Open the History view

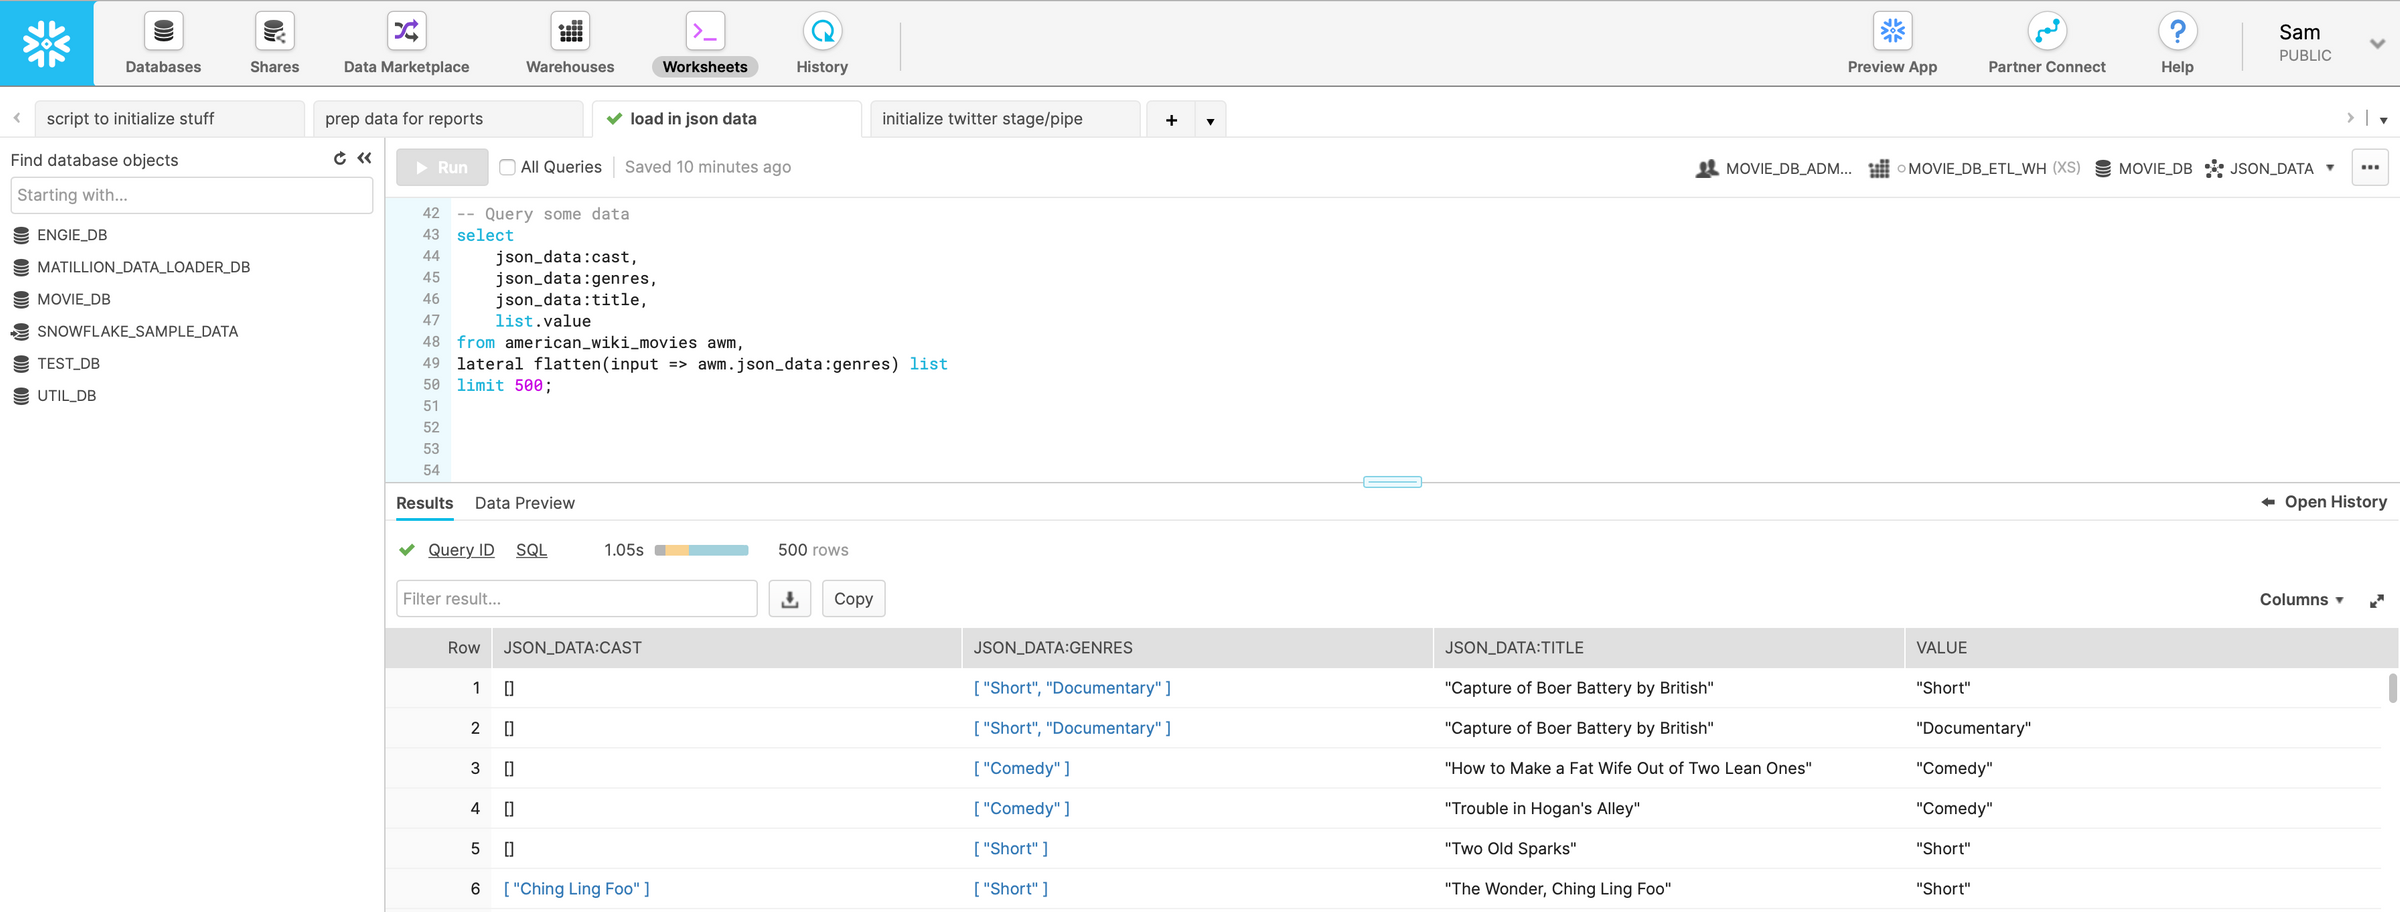tap(820, 42)
